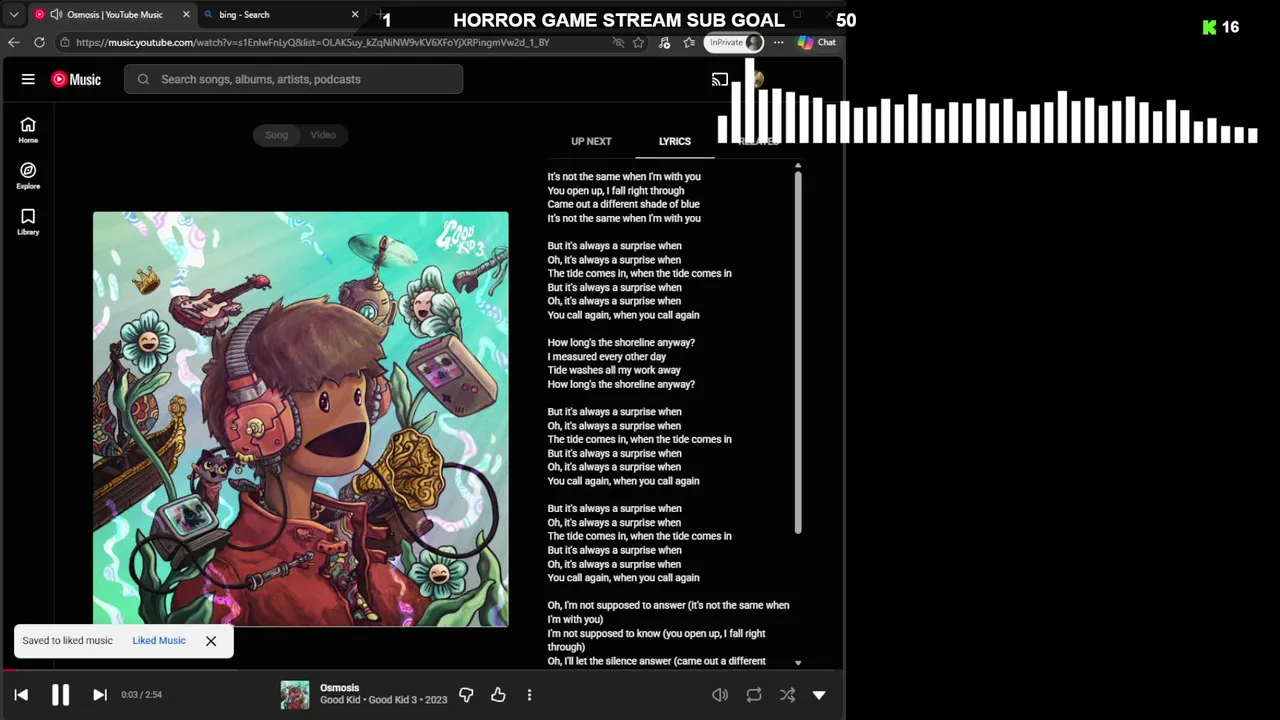The height and width of the screenshot is (720, 1280).
Task: Open the song's three-dot action menu
Action: [x=529, y=694]
